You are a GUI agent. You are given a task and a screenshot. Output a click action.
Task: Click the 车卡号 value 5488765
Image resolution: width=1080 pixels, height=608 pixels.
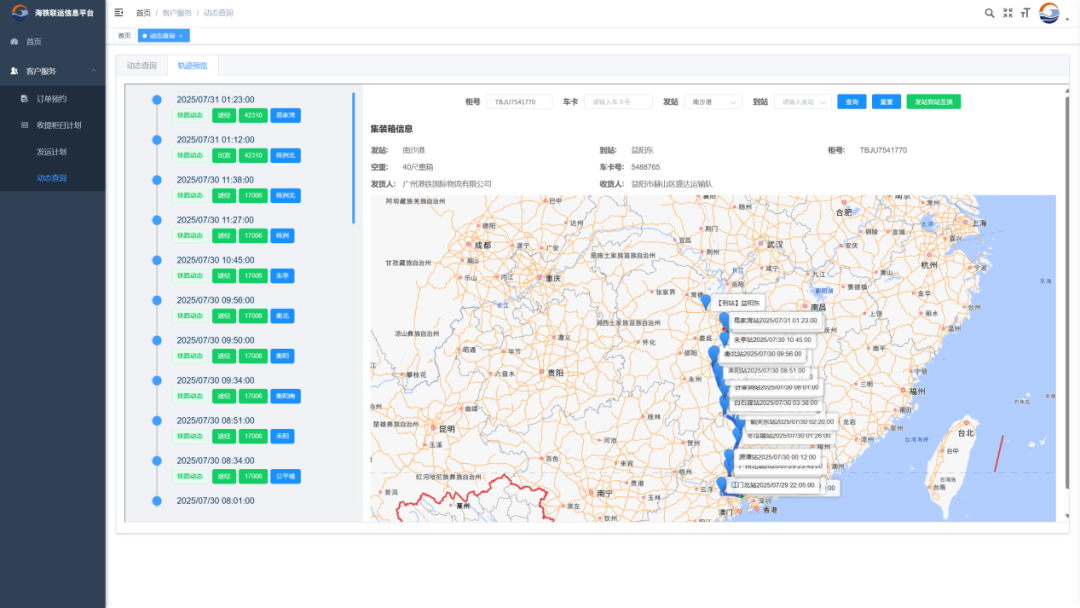click(x=645, y=167)
